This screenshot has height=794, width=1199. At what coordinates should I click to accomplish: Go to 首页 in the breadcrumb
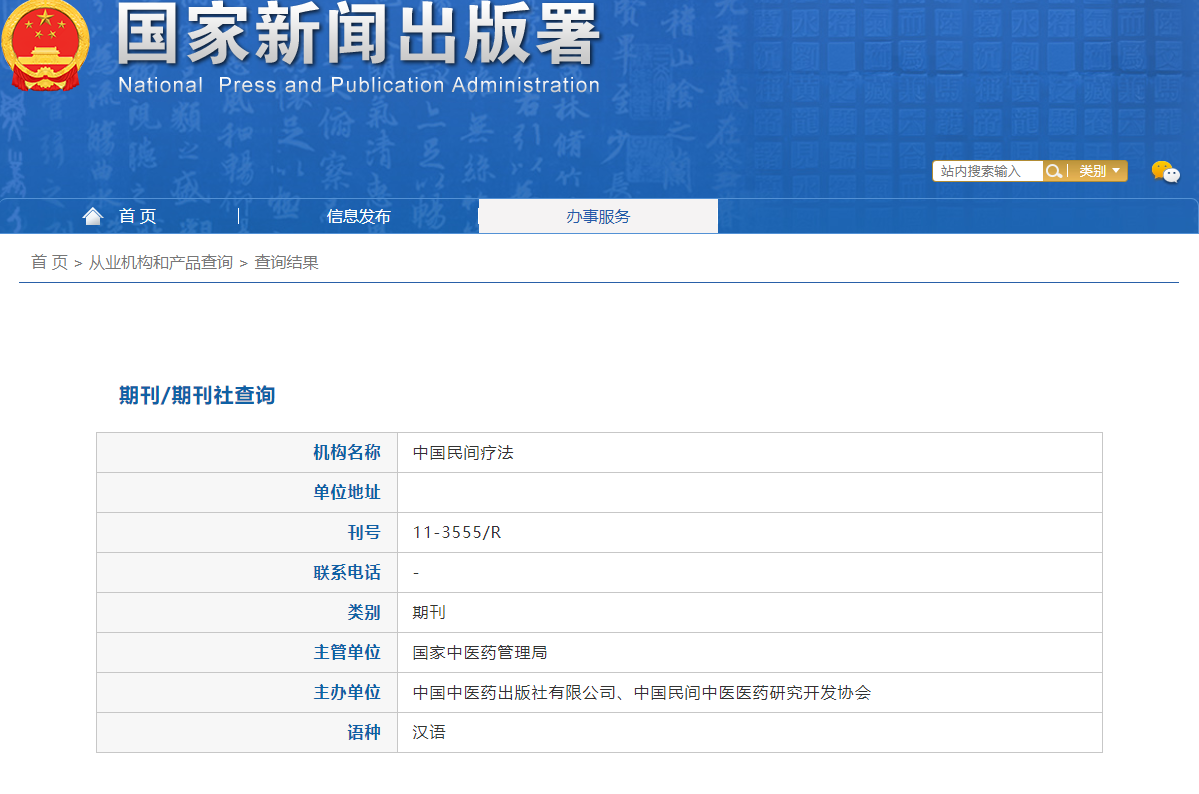(x=49, y=262)
